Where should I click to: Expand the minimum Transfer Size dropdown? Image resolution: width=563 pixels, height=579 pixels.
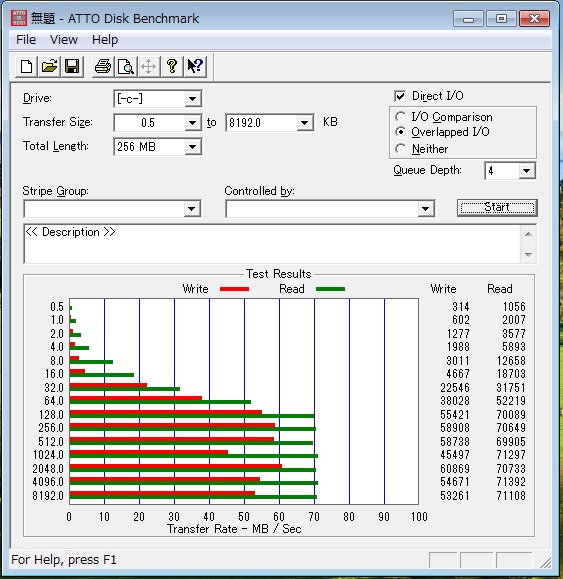point(192,123)
